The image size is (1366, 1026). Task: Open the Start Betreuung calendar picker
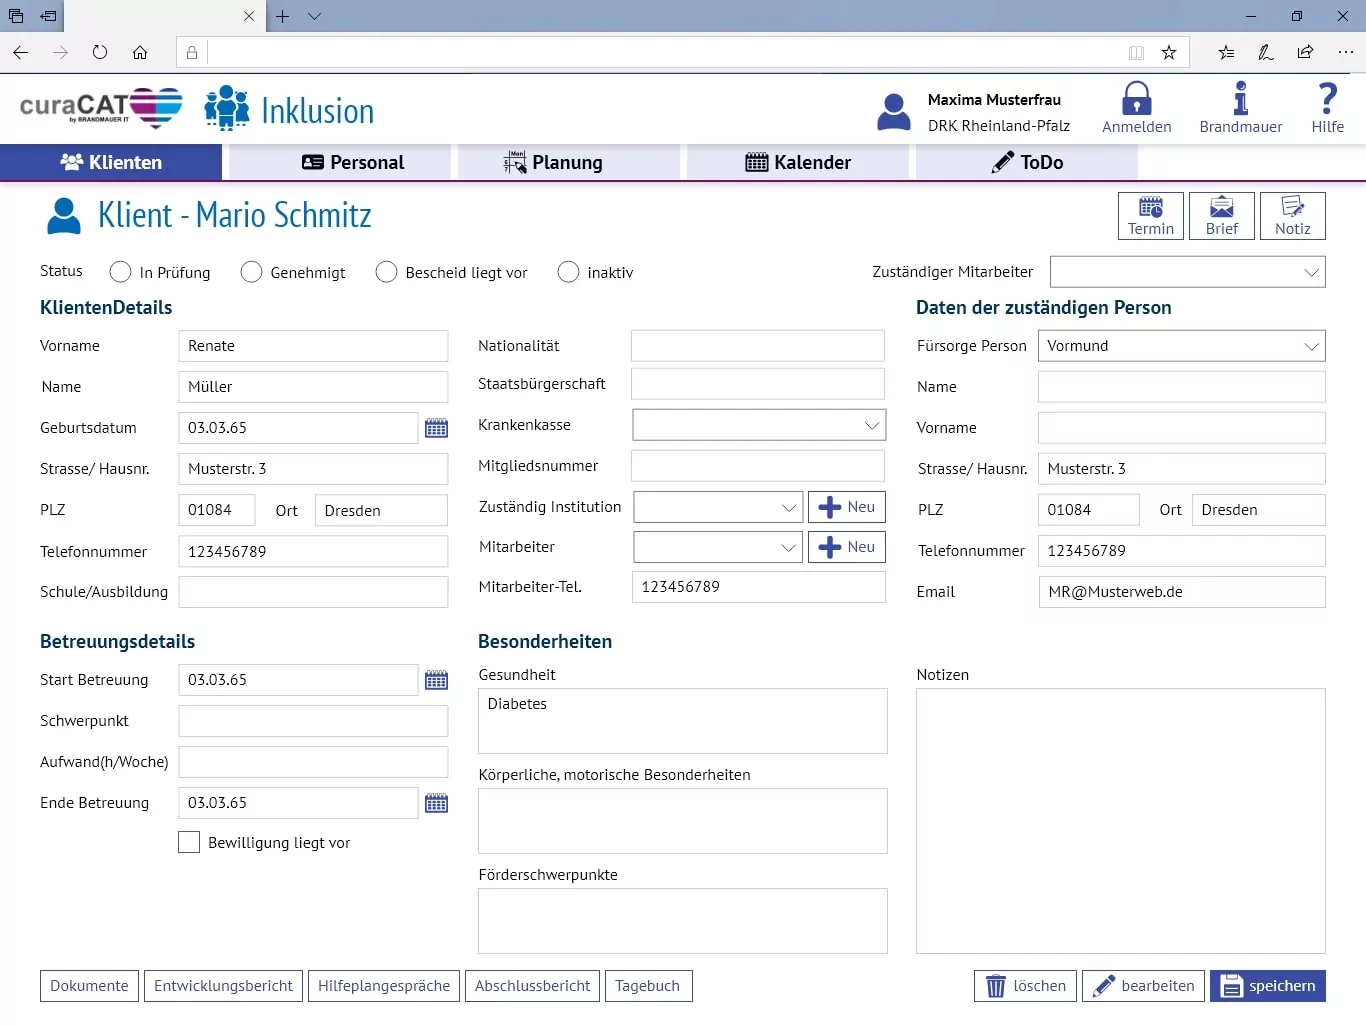pos(436,680)
